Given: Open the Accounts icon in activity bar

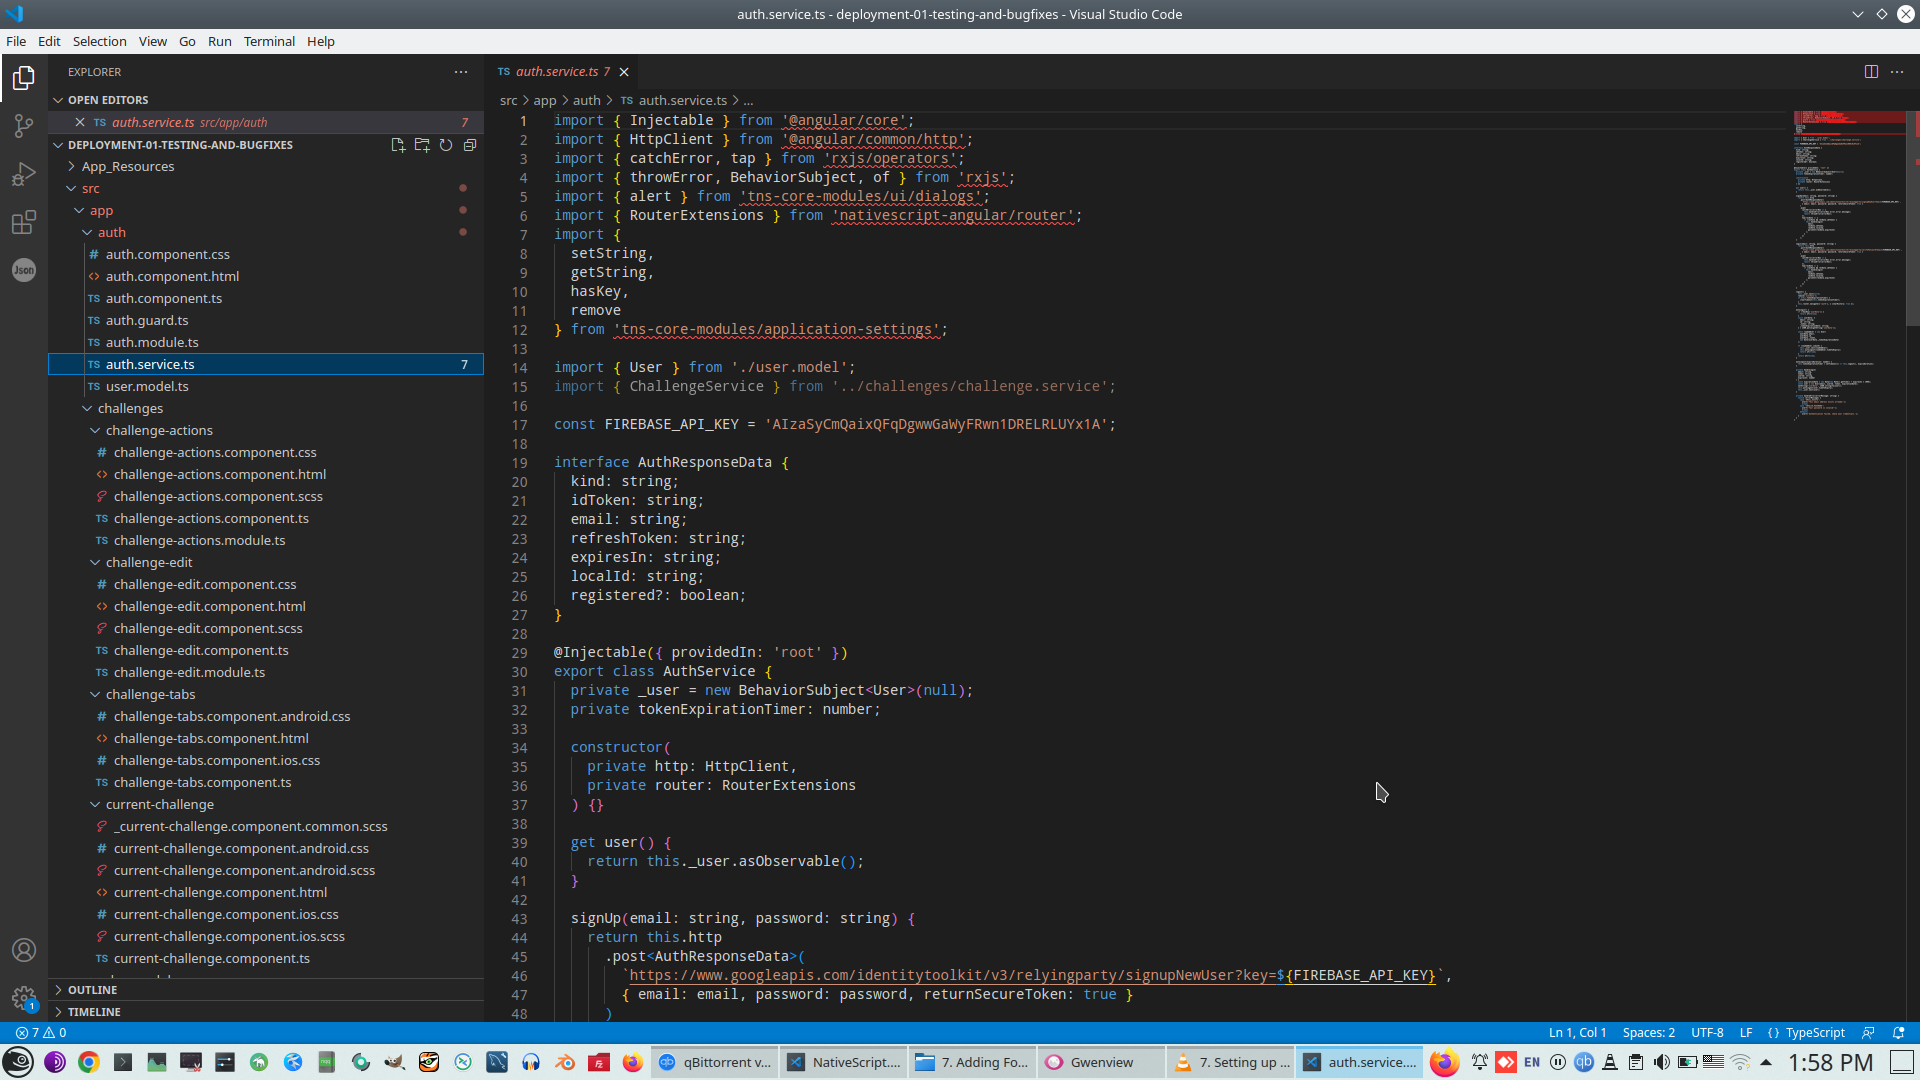Looking at the screenshot, I should pyautogui.click(x=24, y=950).
